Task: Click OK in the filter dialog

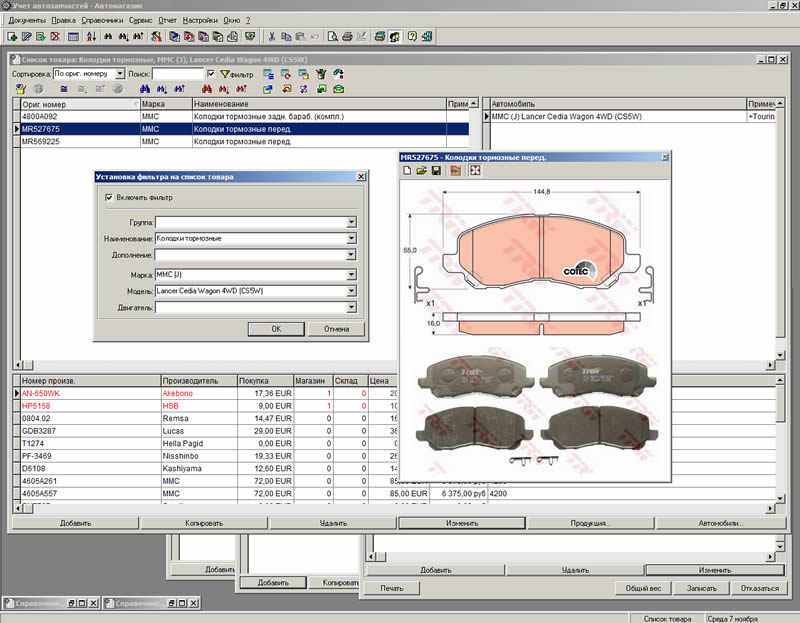Action: click(276, 329)
